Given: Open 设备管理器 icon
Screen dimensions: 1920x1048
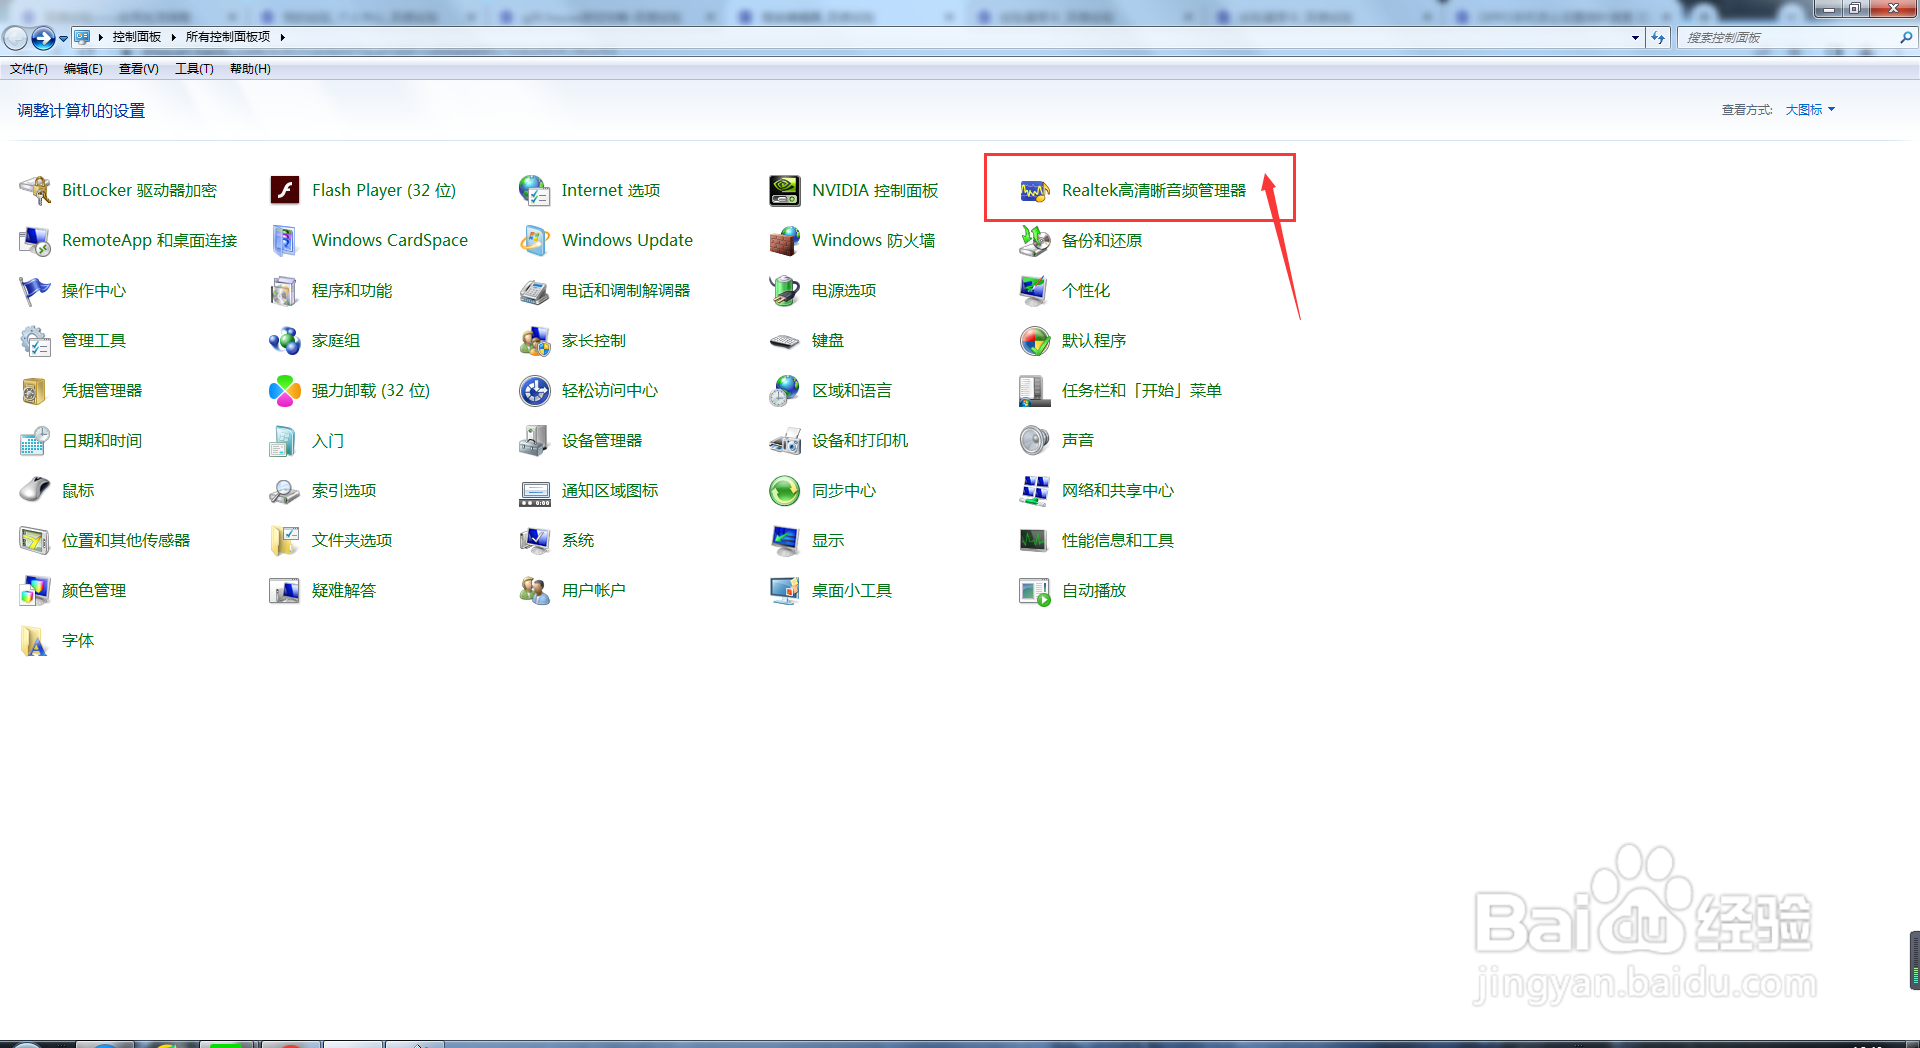Looking at the screenshot, I should point(535,440).
